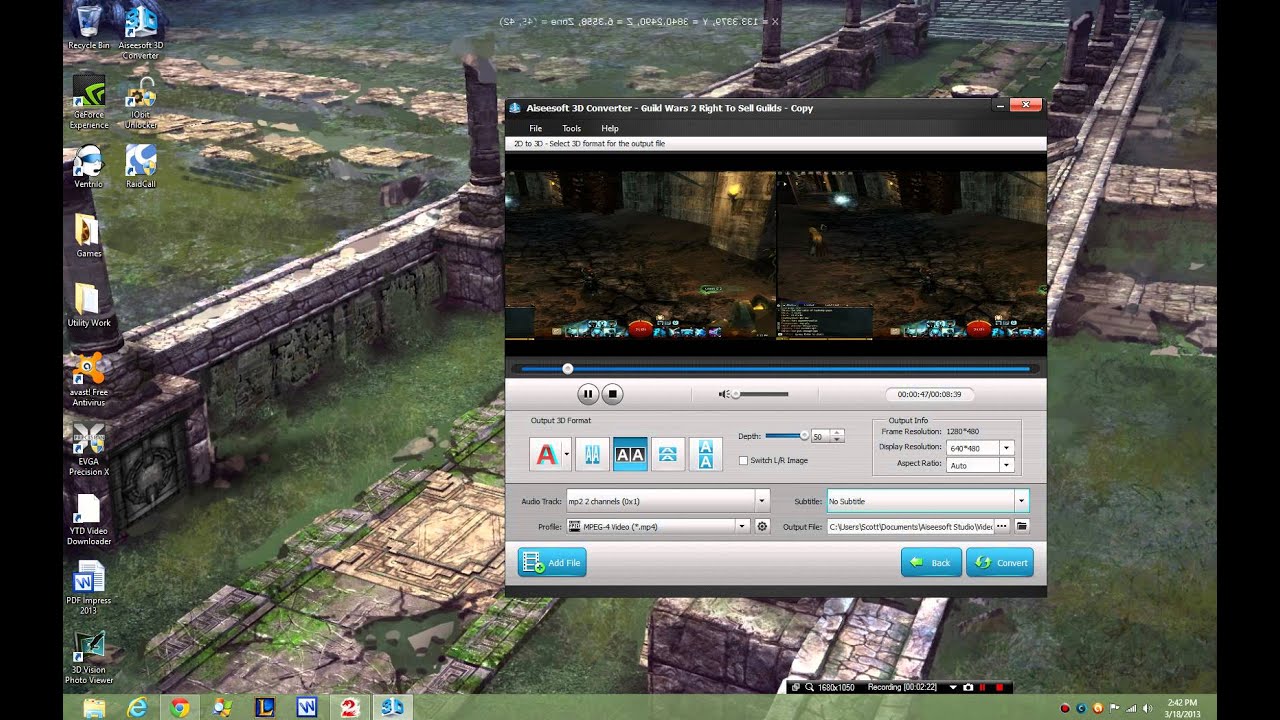Click the left 2D preview frame
Viewport: 1280px width, 720px height.
[x=640, y=255]
